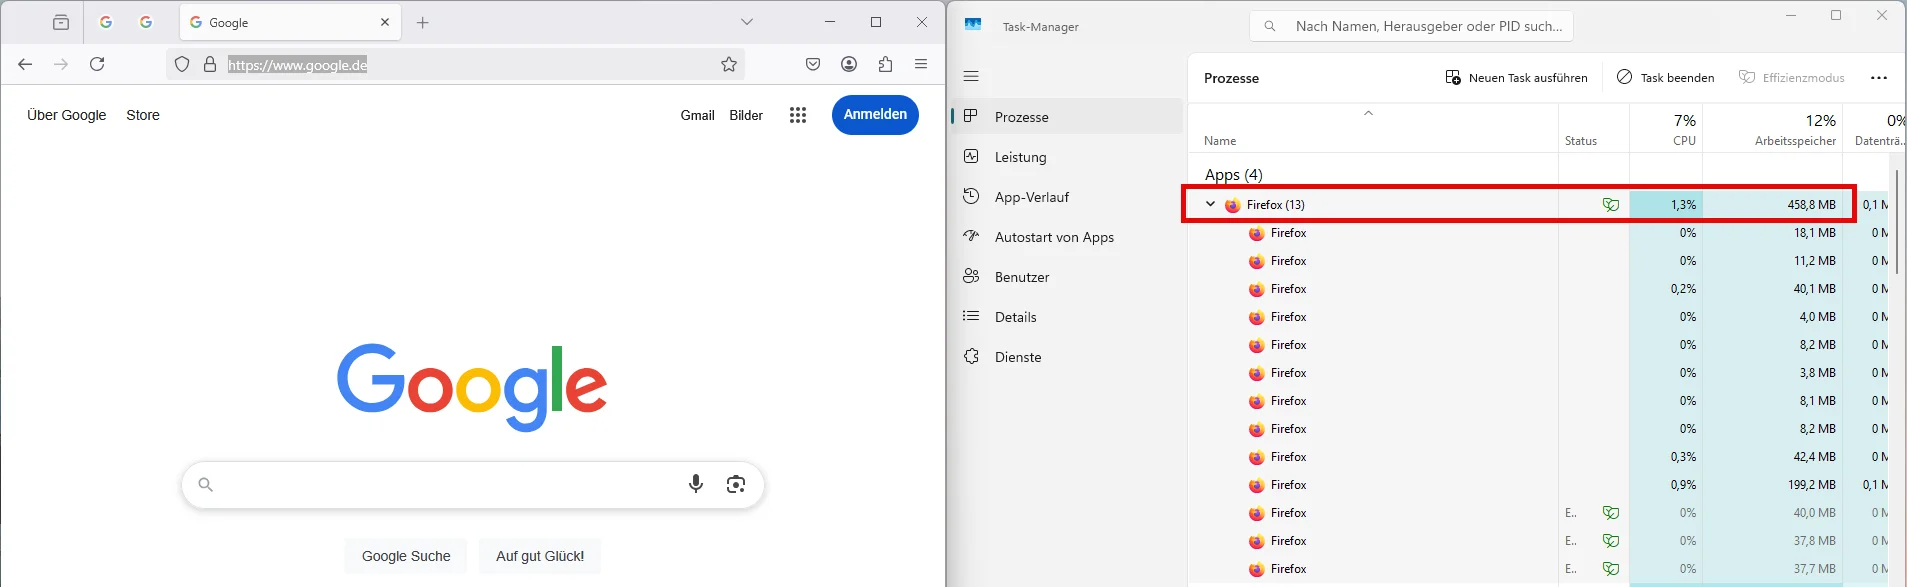Close the active Google tab
The image size is (1907, 587).
pyautogui.click(x=385, y=22)
